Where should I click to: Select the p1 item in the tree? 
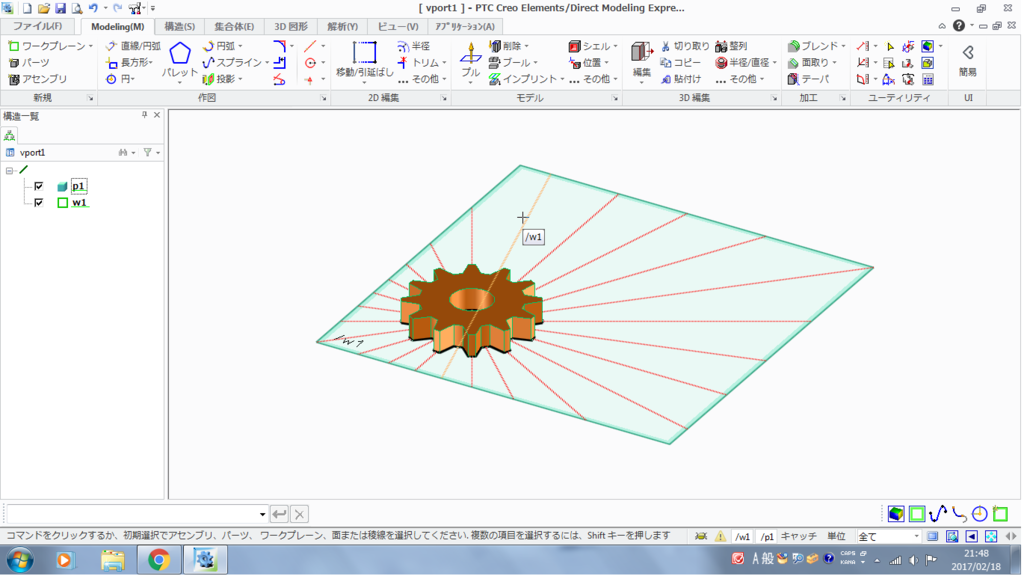pyautogui.click(x=78, y=186)
